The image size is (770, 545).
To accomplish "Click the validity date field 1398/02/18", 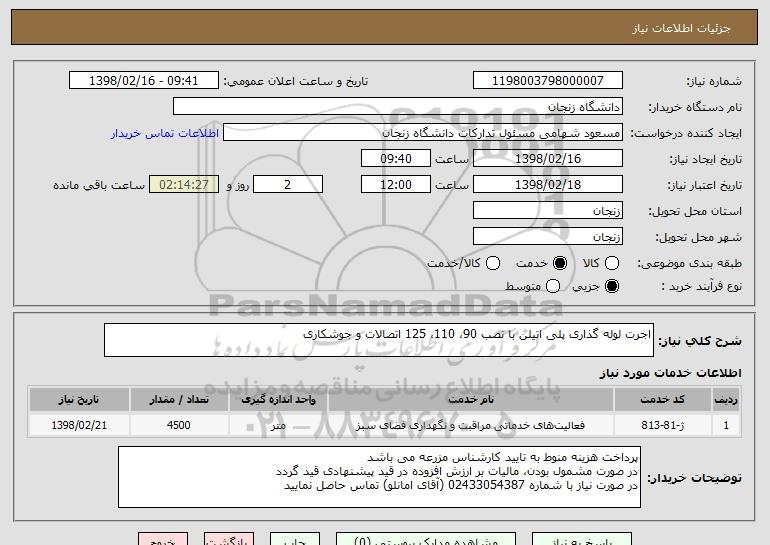I will 548,185.
